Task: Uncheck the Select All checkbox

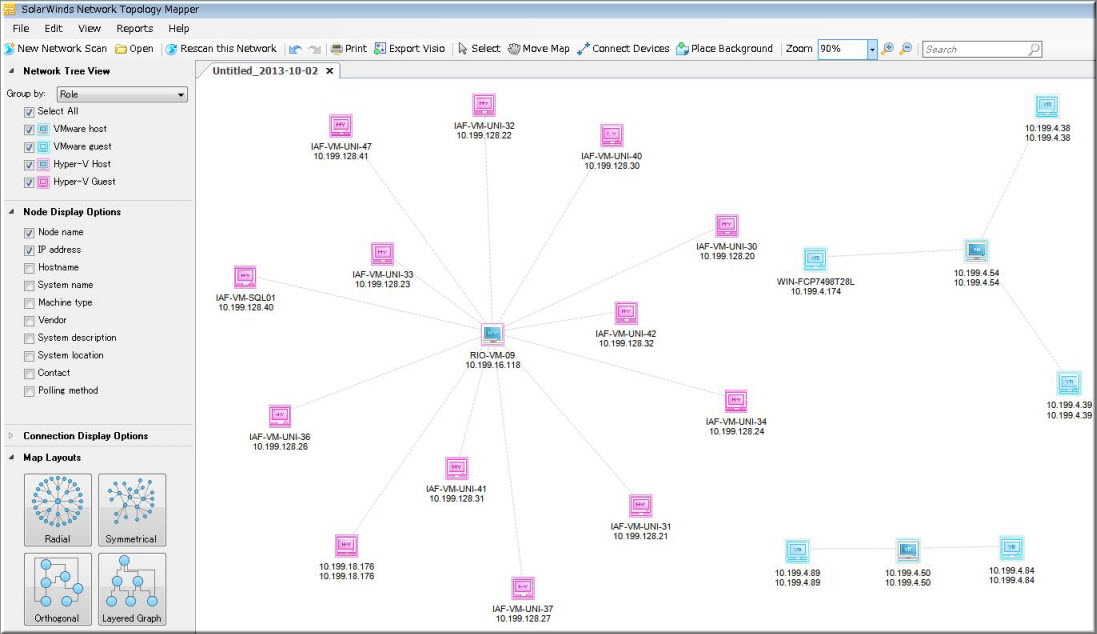Action: (x=29, y=112)
